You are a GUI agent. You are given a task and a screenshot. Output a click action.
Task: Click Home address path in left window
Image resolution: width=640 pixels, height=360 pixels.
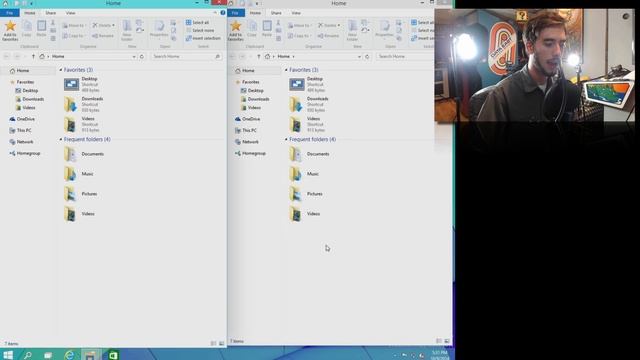(58, 56)
